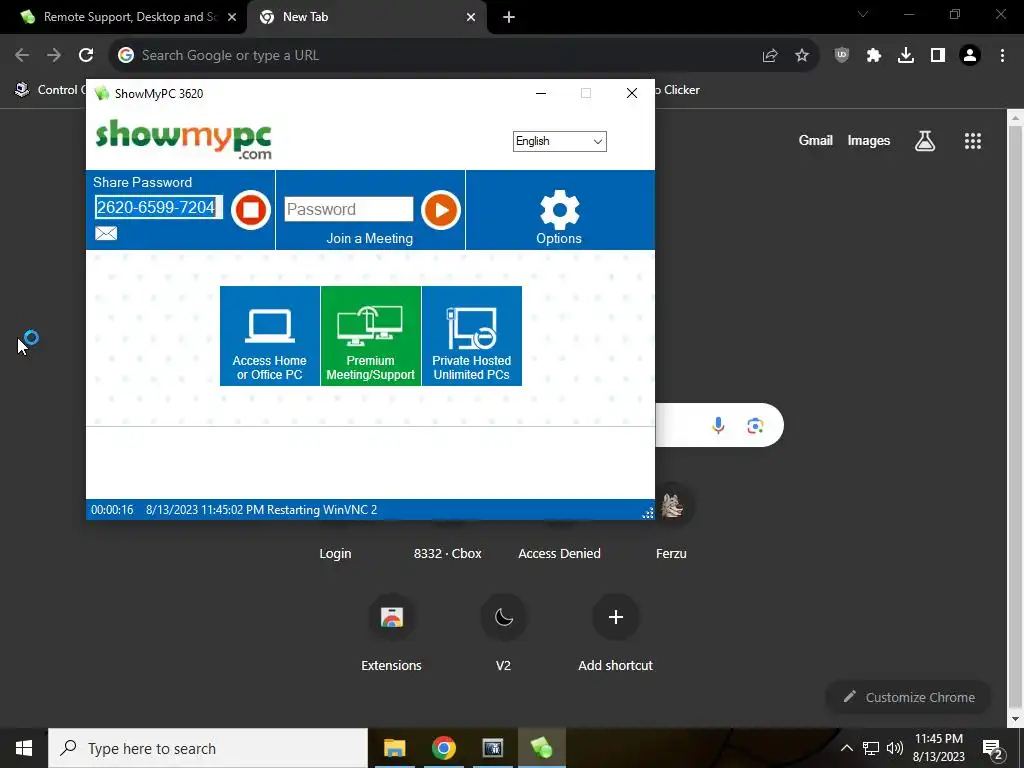
Task: Close the New Tab tab
Action: pos(471,18)
